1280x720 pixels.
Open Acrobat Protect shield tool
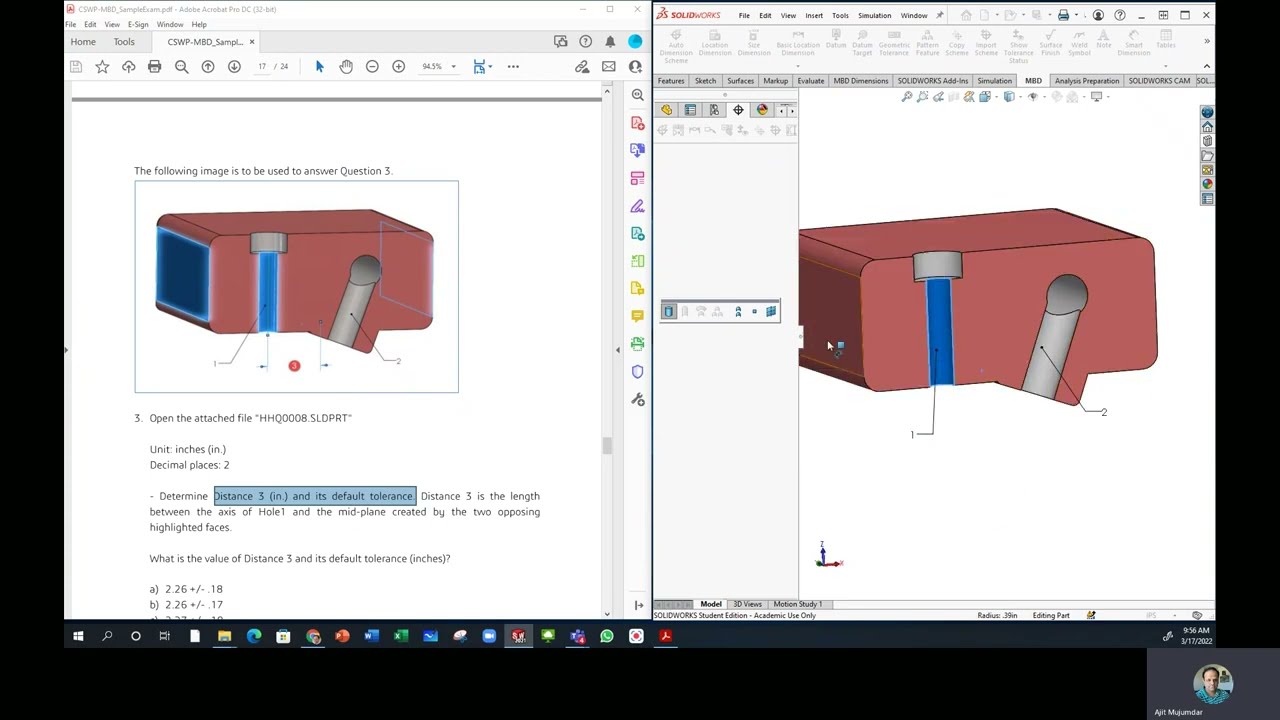(x=637, y=372)
